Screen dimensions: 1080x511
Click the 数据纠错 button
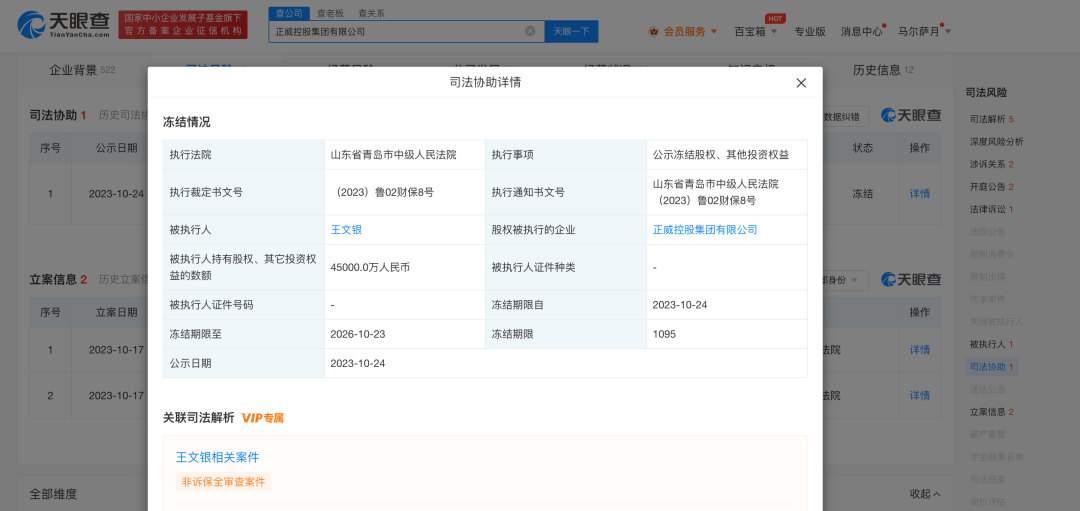coord(843,116)
